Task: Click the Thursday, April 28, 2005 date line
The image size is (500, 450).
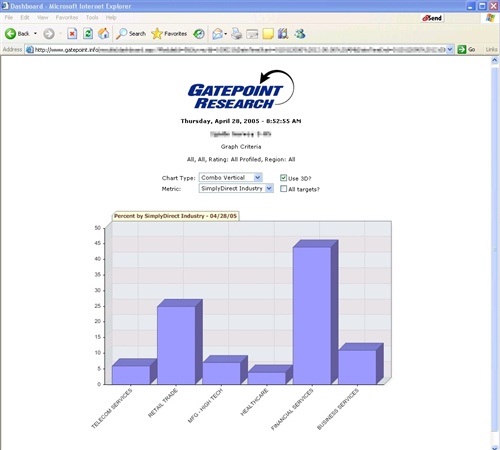Action: pyautogui.click(x=241, y=121)
